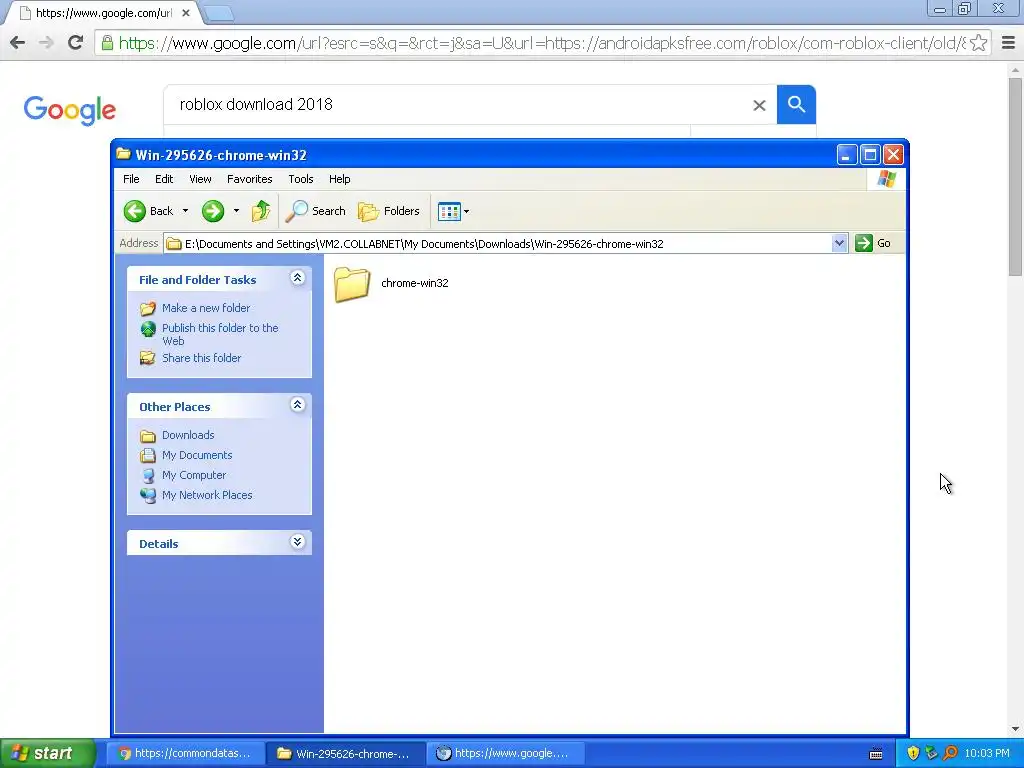Click Make a new folder
The image size is (1024, 768).
tap(206, 308)
